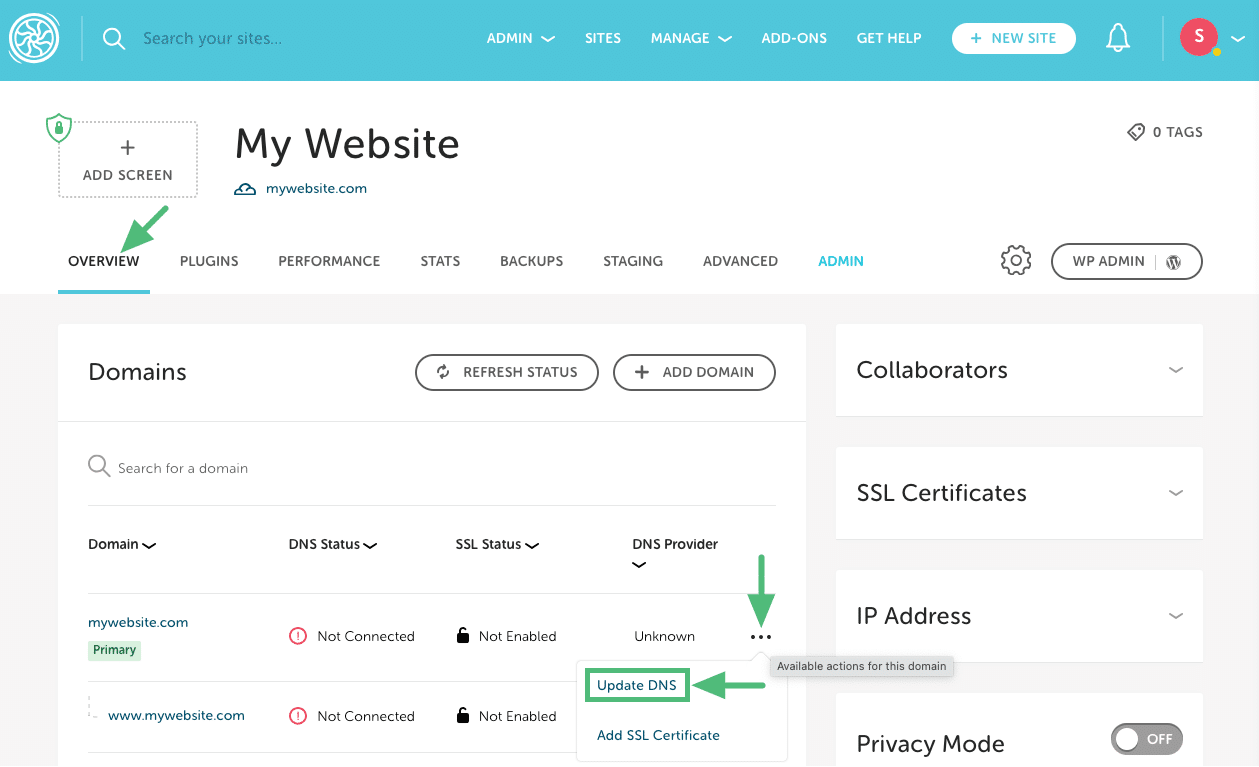Expand the IP Address section
The image size is (1259, 767).
1176,616
